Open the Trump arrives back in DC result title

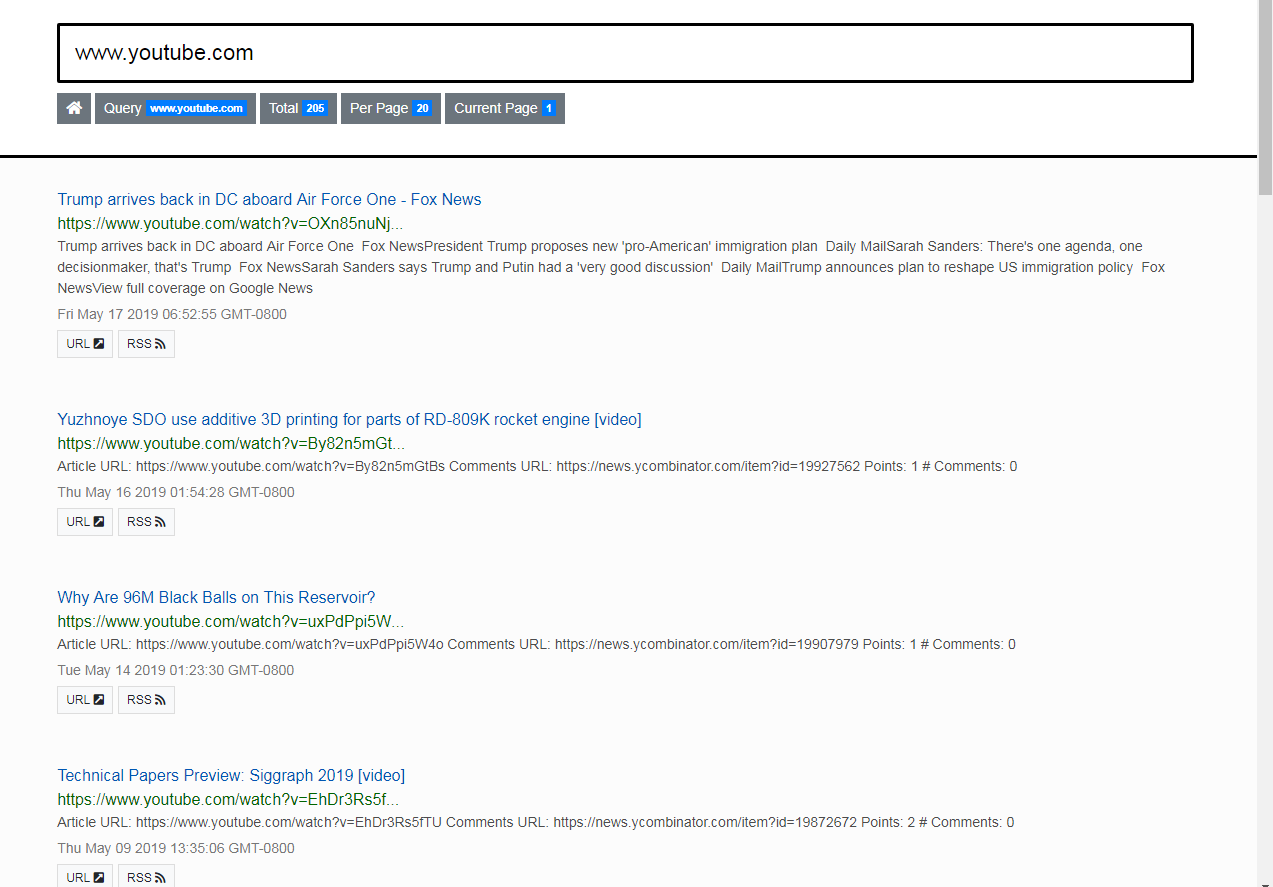(269, 199)
